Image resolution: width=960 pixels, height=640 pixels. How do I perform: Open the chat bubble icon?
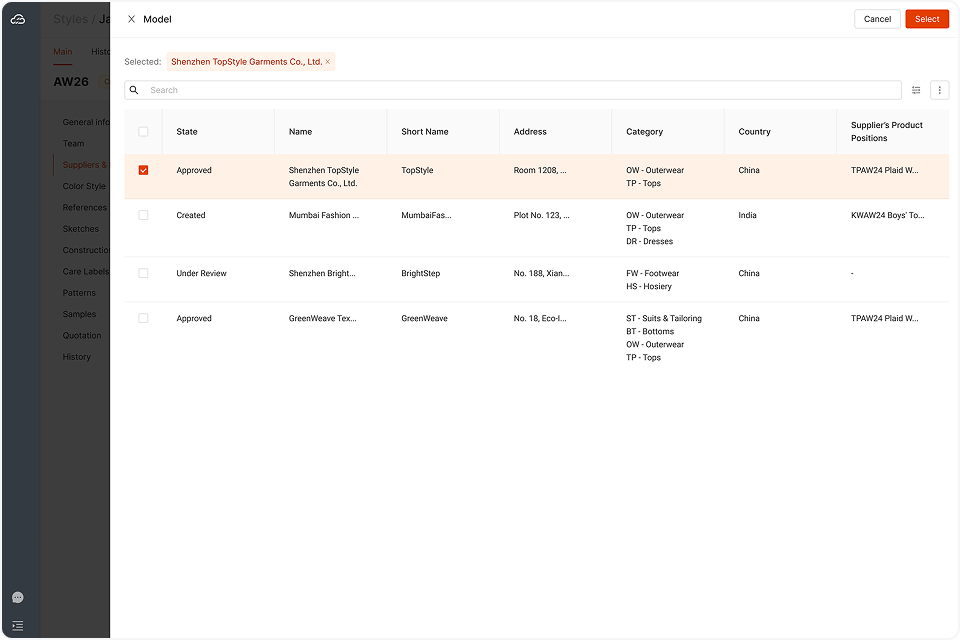(18, 597)
